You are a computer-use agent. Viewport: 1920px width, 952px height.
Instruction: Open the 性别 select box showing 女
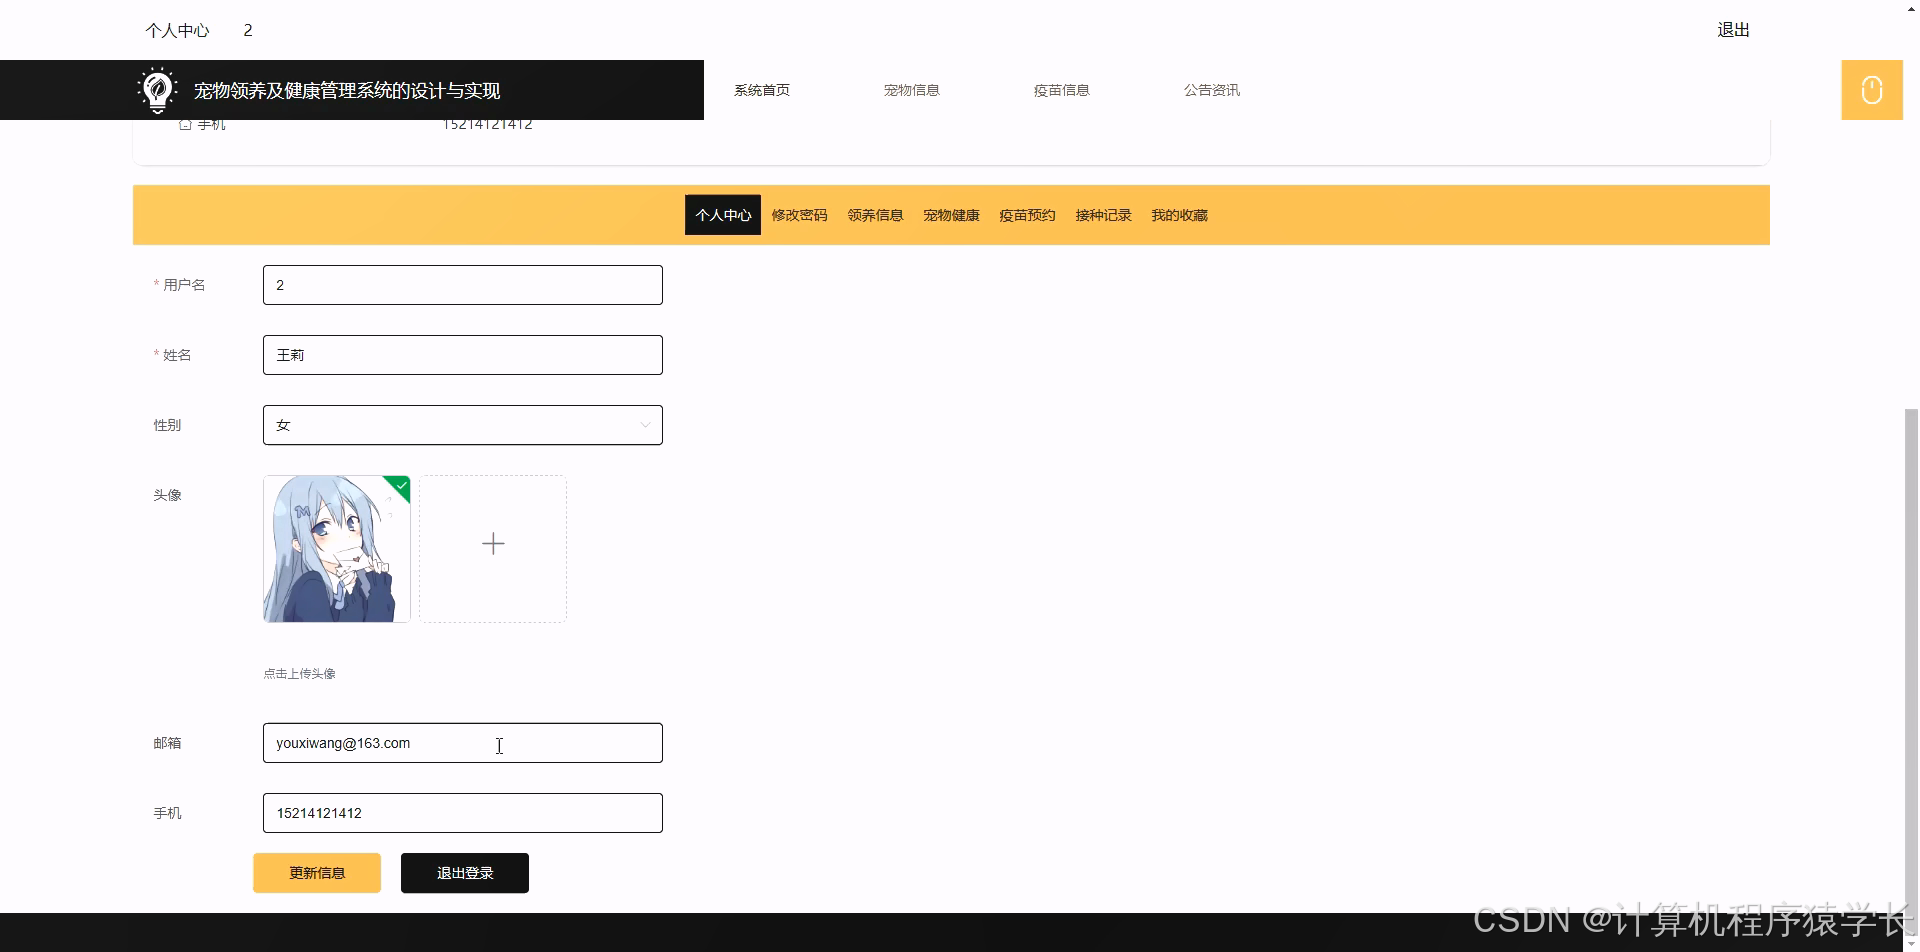(x=463, y=425)
